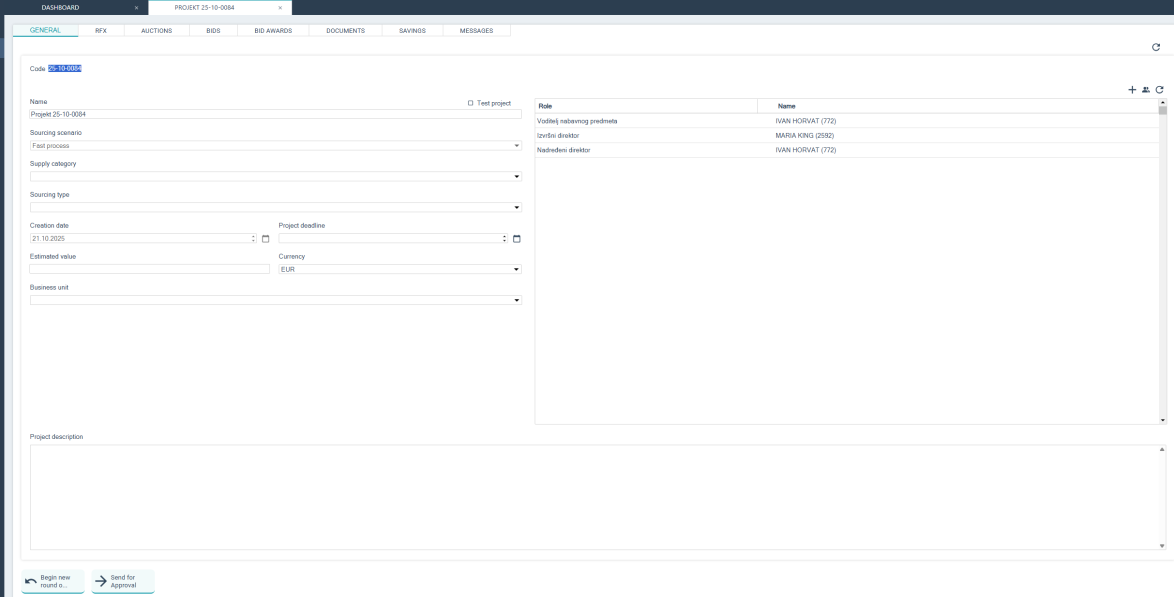This screenshot has width=1174, height=597.
Task: Click into the Estimated value field
Action: (150, 269)
